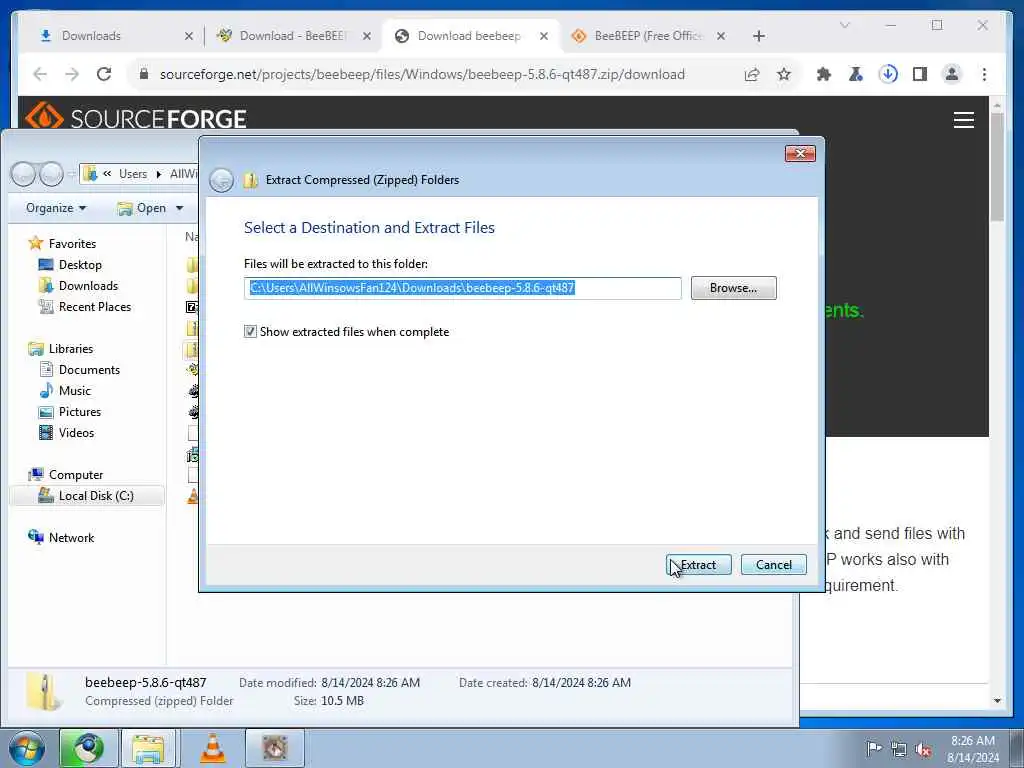Screen dimensions: 1024x768
Task: Open Videos library in sidebar
Action: [76, 432]
